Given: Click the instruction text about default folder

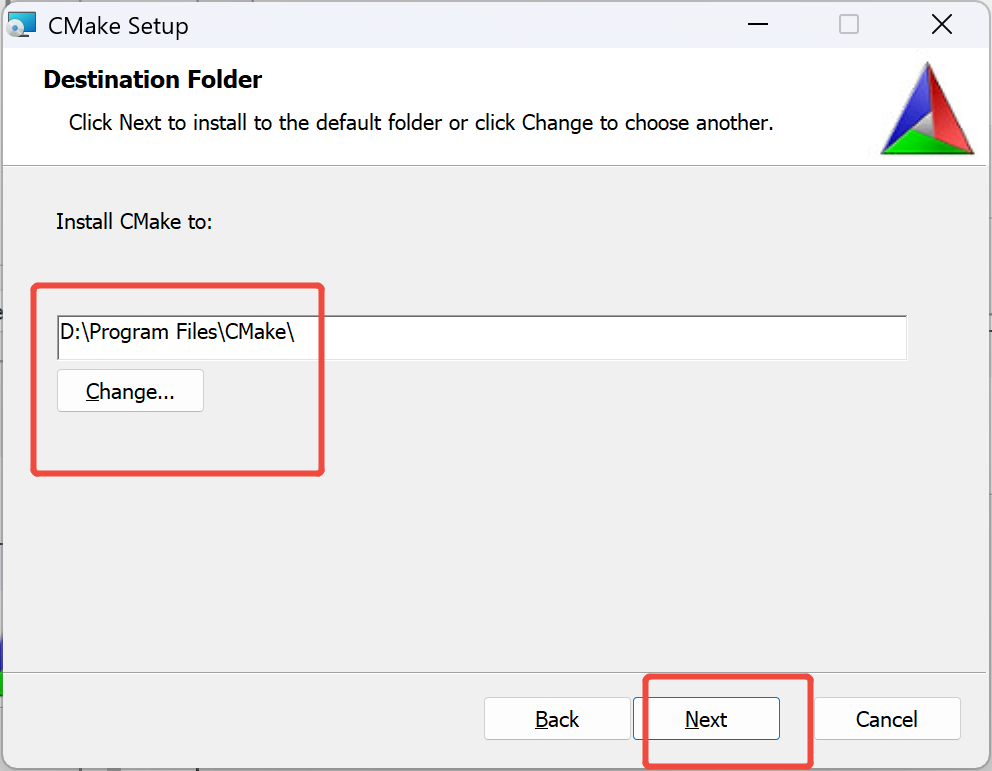Looking at the screenshot, I should coord(421,123).
